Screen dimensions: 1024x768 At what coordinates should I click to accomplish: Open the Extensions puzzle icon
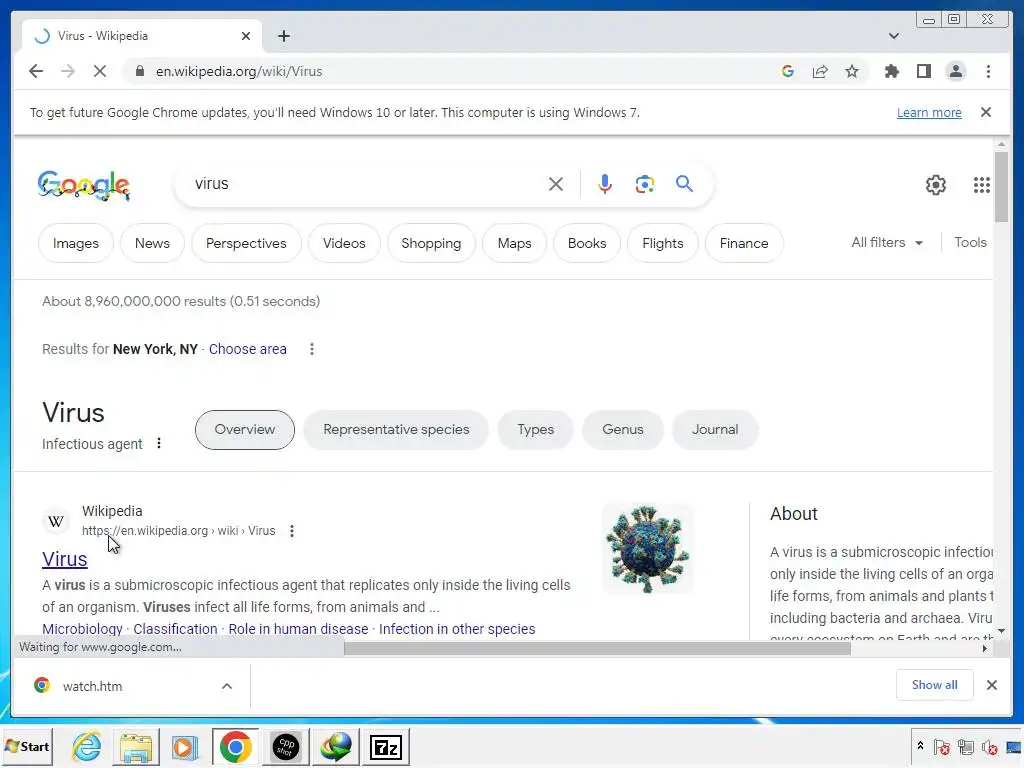(x=891, y=71)
